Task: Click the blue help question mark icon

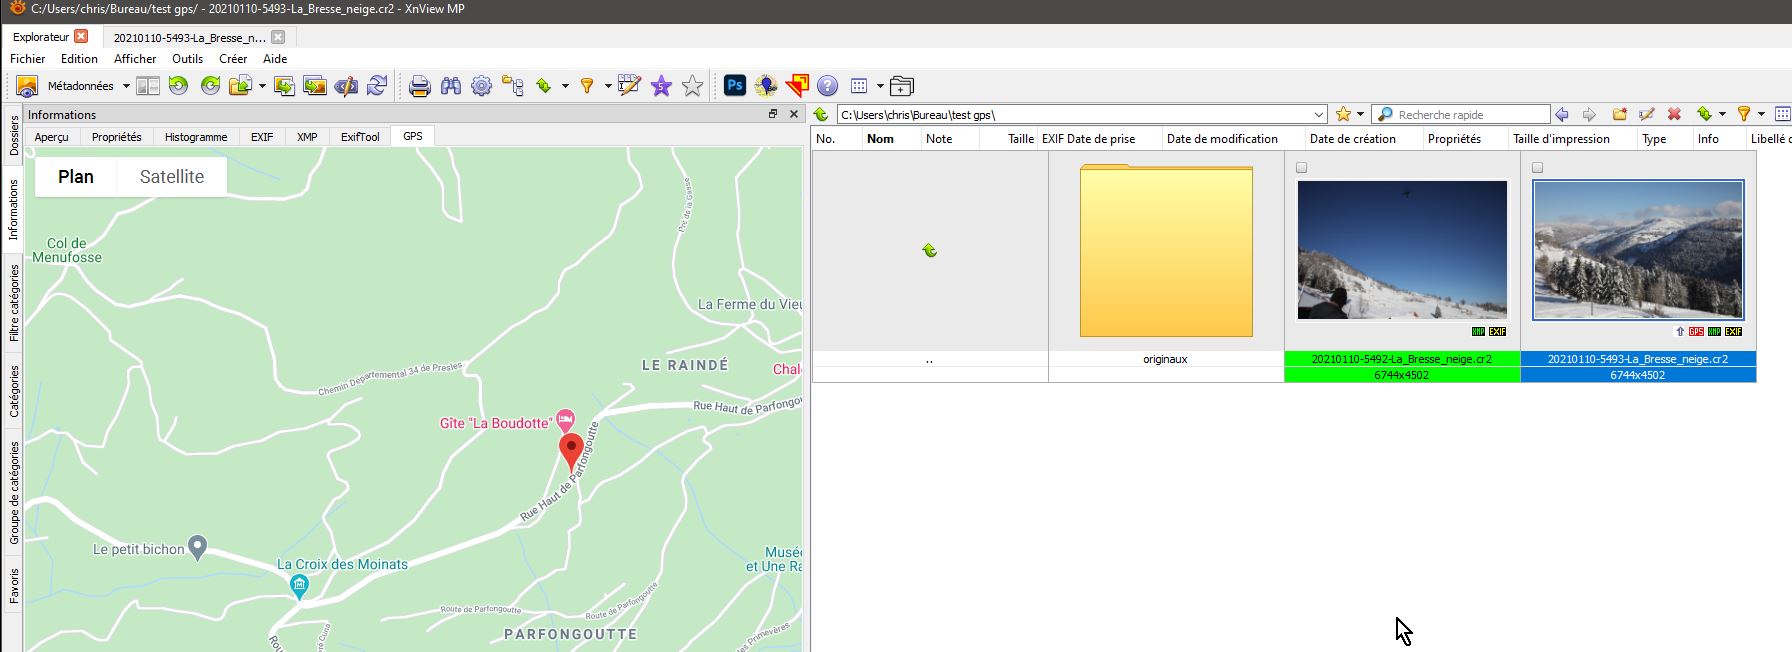Action: (x=827, y=86)
